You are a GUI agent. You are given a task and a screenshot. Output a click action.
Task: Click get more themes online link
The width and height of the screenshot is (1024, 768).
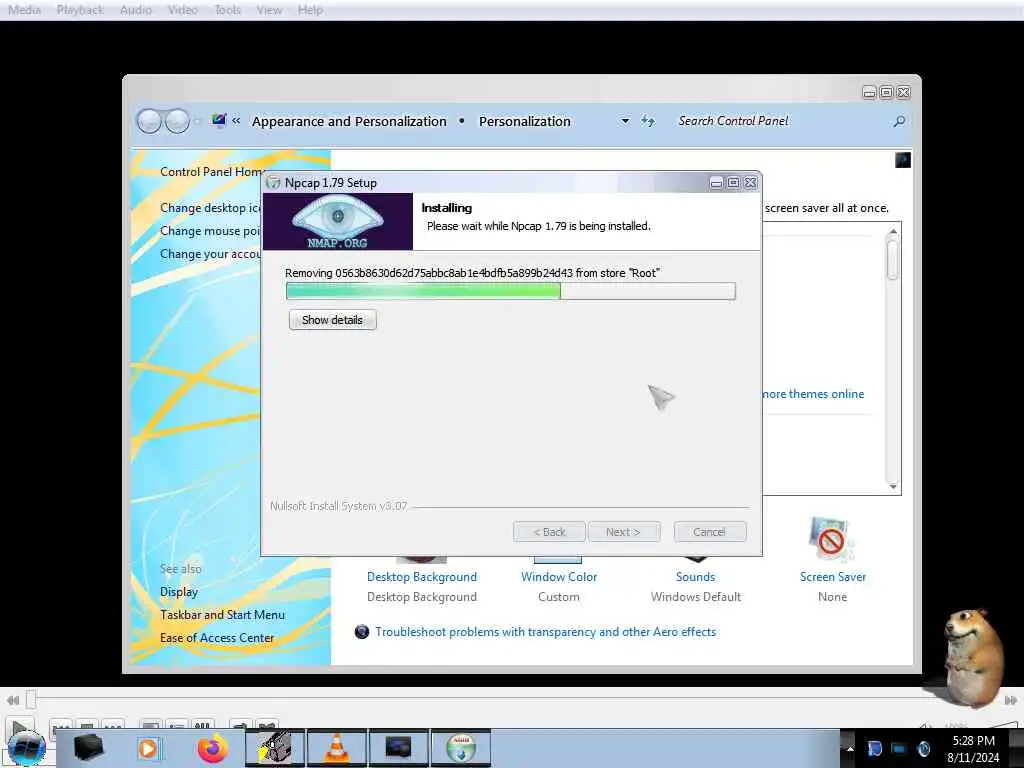coord(814,394)
